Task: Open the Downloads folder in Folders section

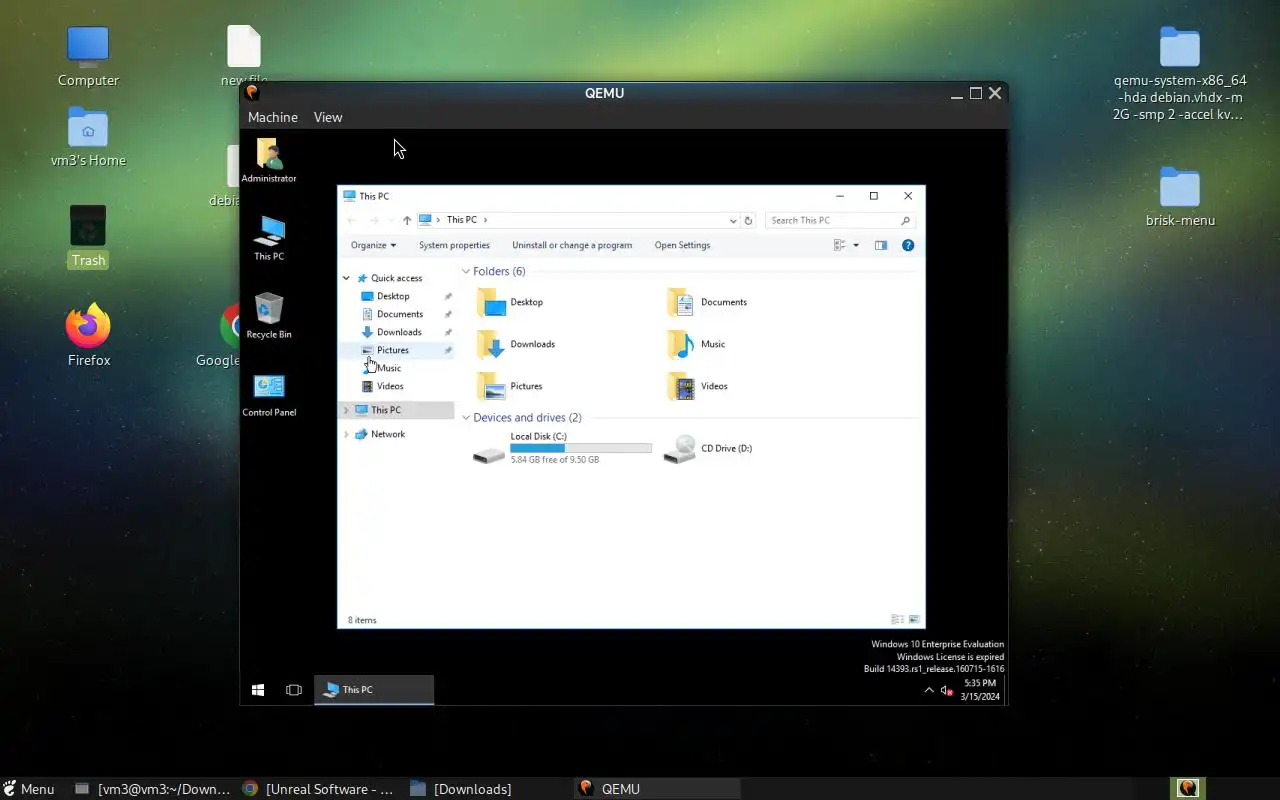Action: tap(516, 344)
